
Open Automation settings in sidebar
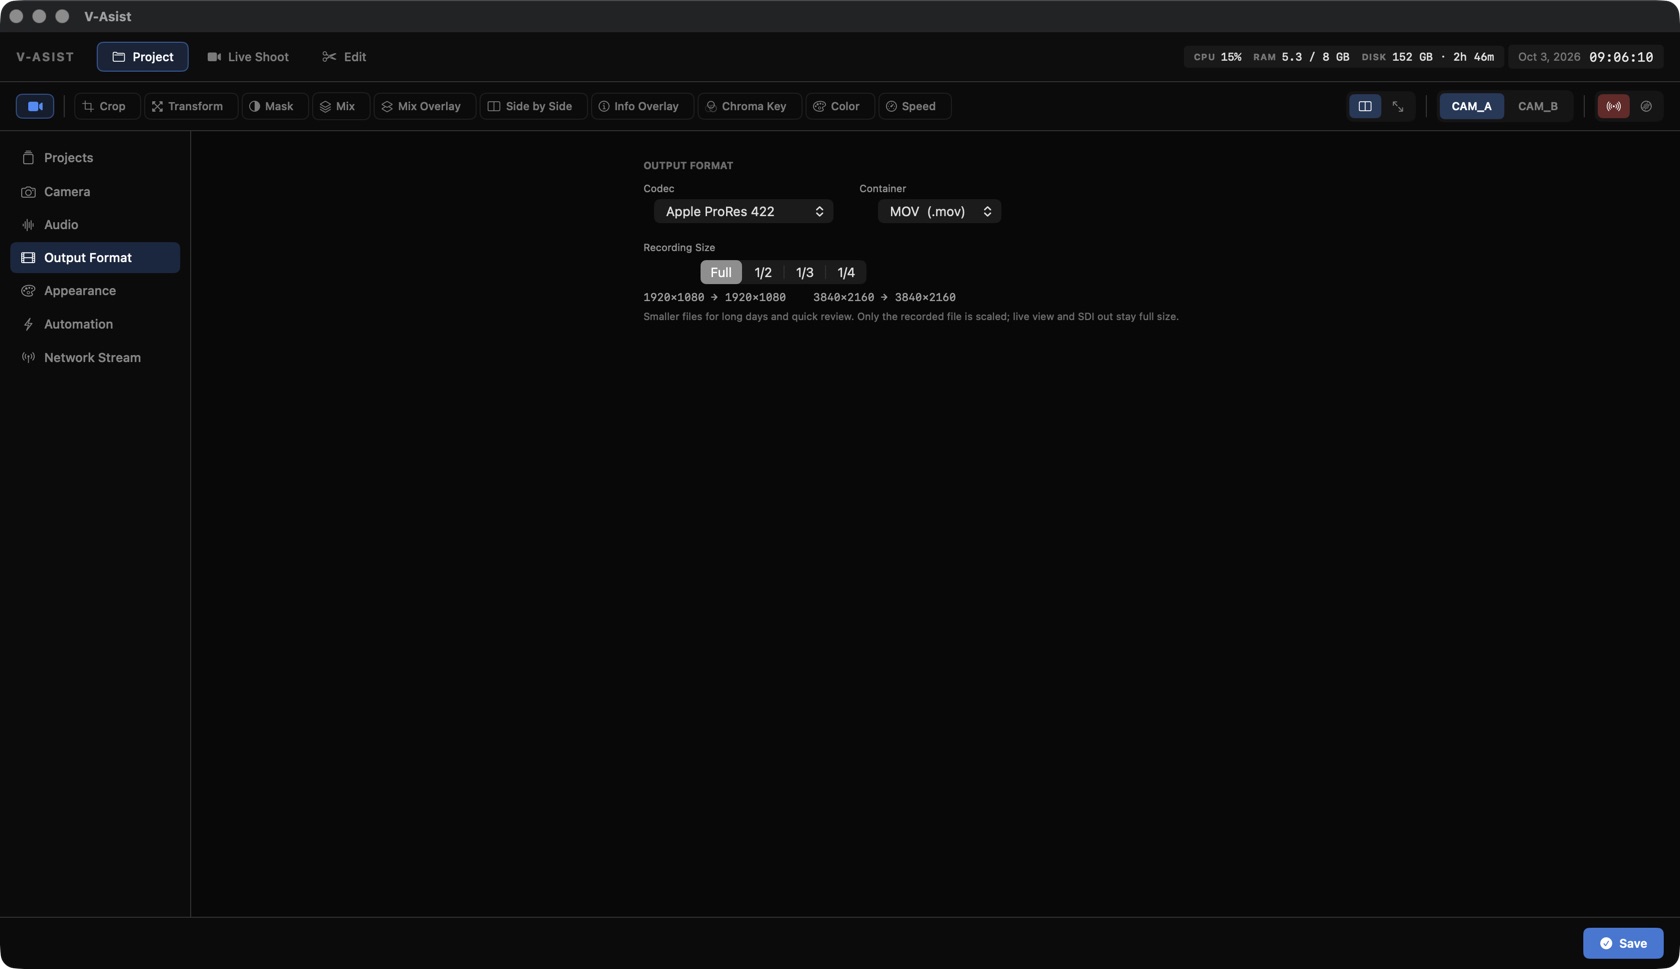point(95,324)
